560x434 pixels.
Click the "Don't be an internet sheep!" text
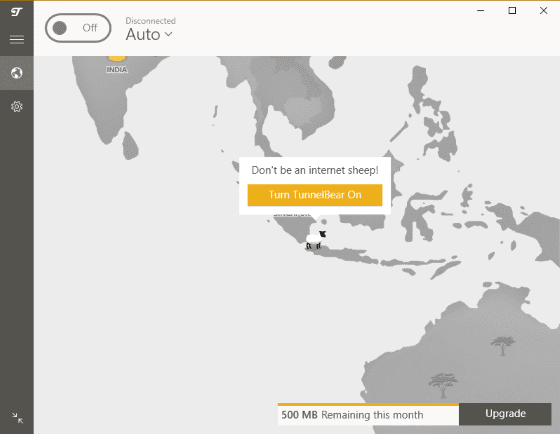315,170
